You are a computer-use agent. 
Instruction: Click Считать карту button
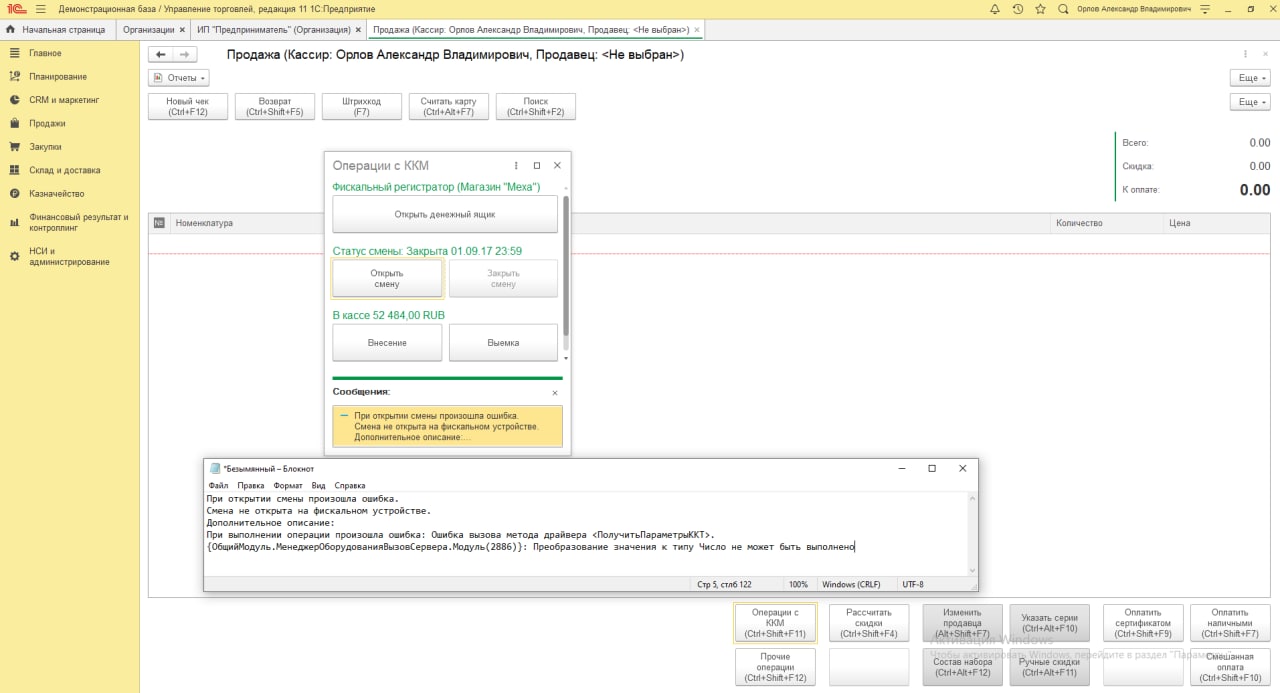point(448,107)
